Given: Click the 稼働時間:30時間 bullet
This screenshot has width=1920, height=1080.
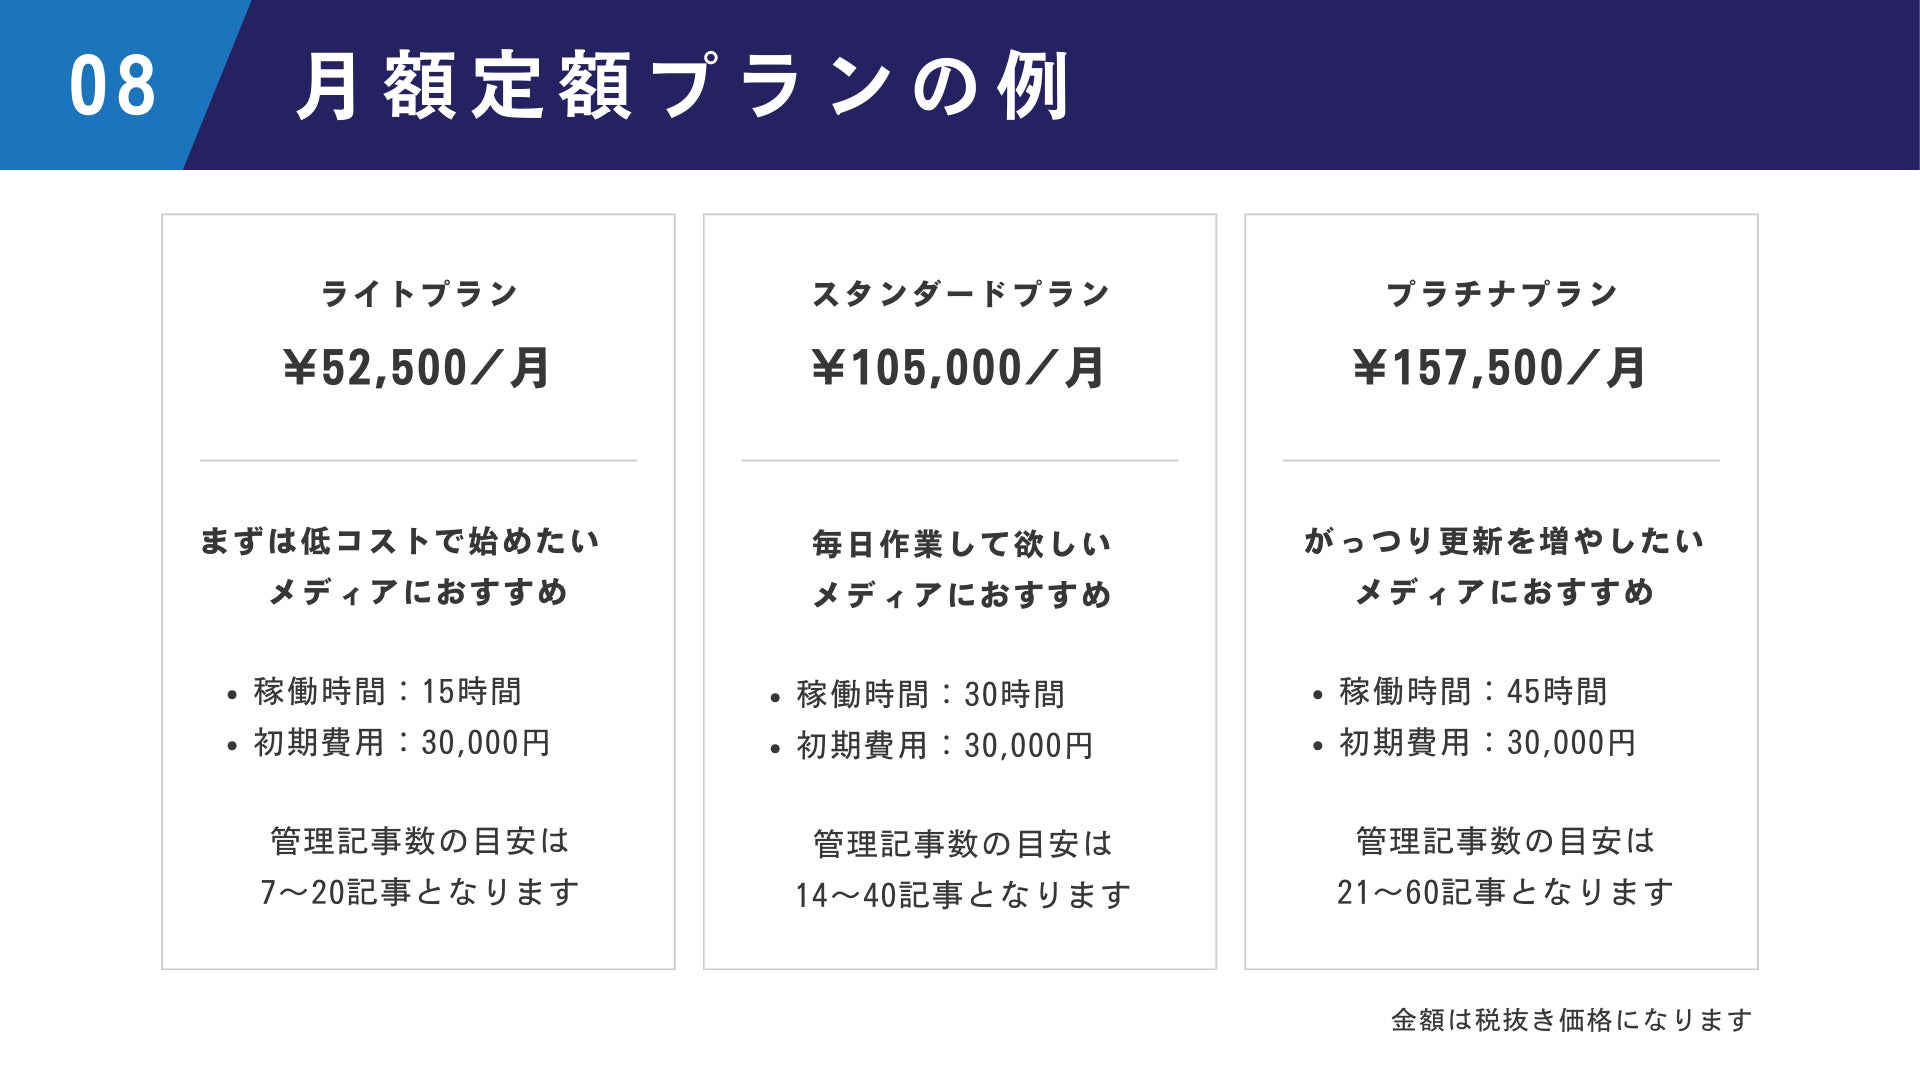Looking at the screenshot, I should click(930, 694).
